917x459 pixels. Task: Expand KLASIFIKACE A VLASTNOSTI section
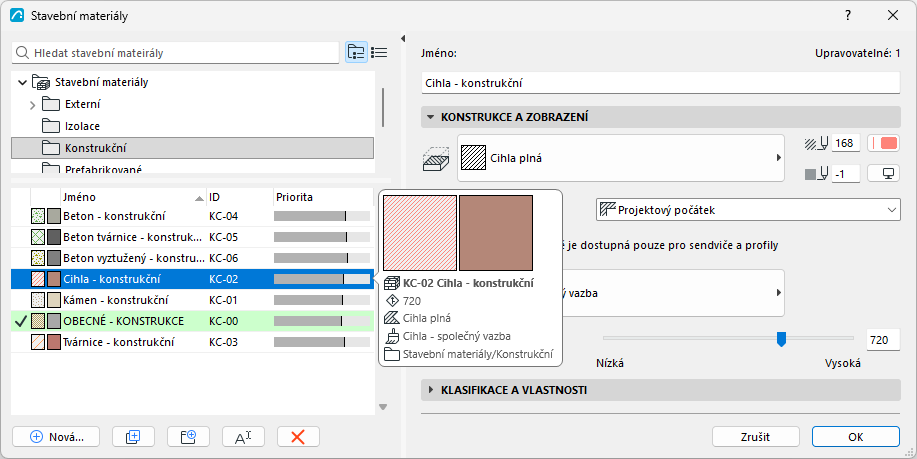431,390
